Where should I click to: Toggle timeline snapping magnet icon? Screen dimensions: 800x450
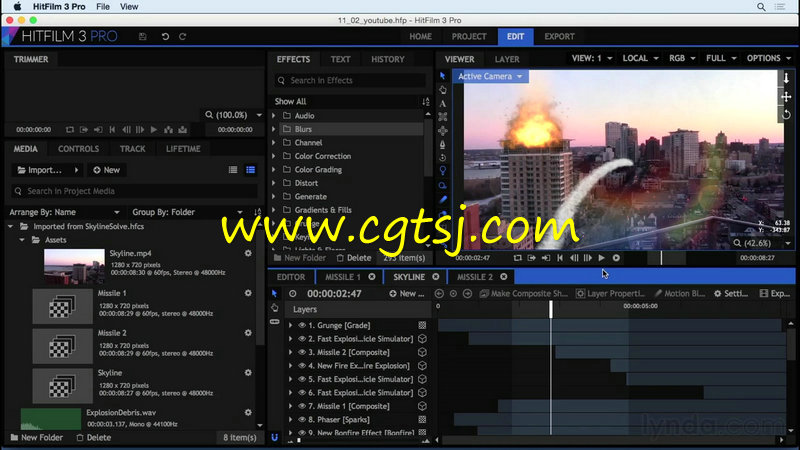pyautogui.click(x=274, y=437)
